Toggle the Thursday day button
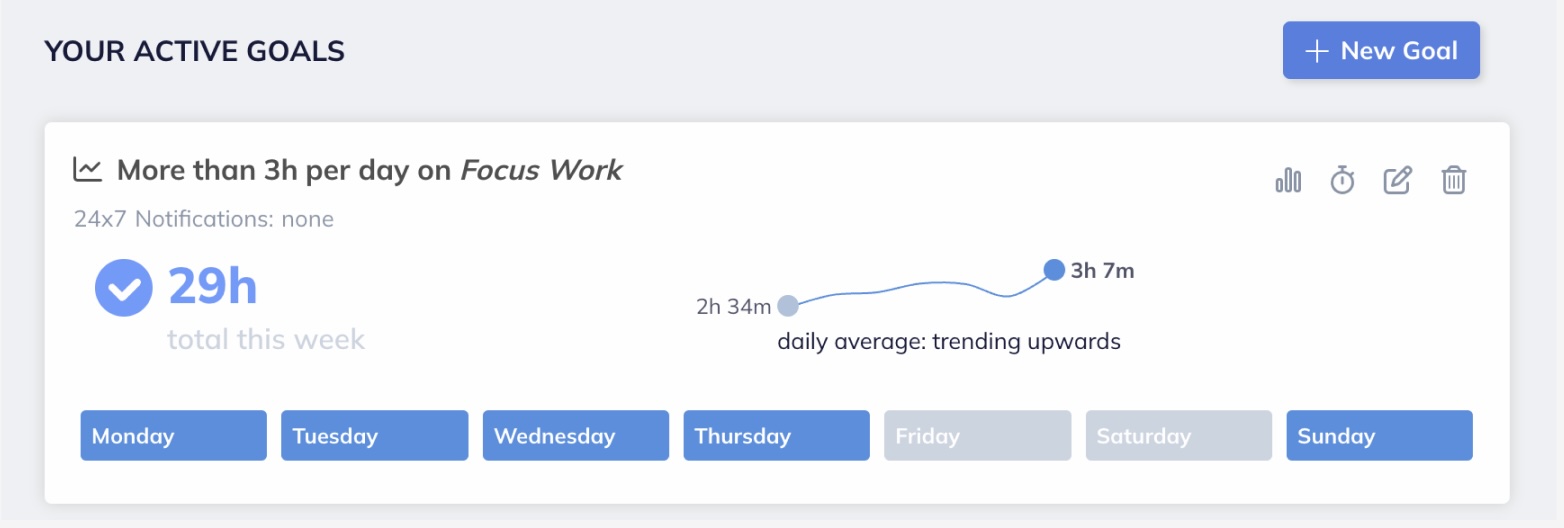The height and width of the screenshot is (528, 1564). click(x=777, y=435)
